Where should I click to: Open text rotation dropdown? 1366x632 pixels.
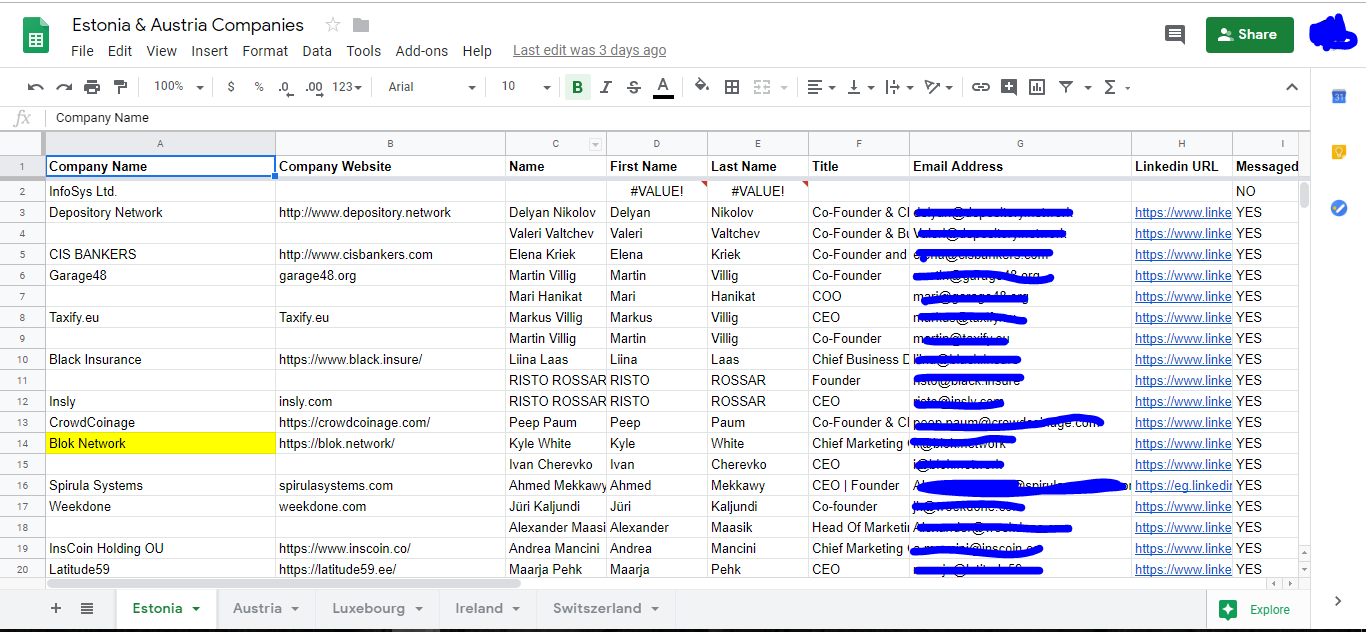938,87
